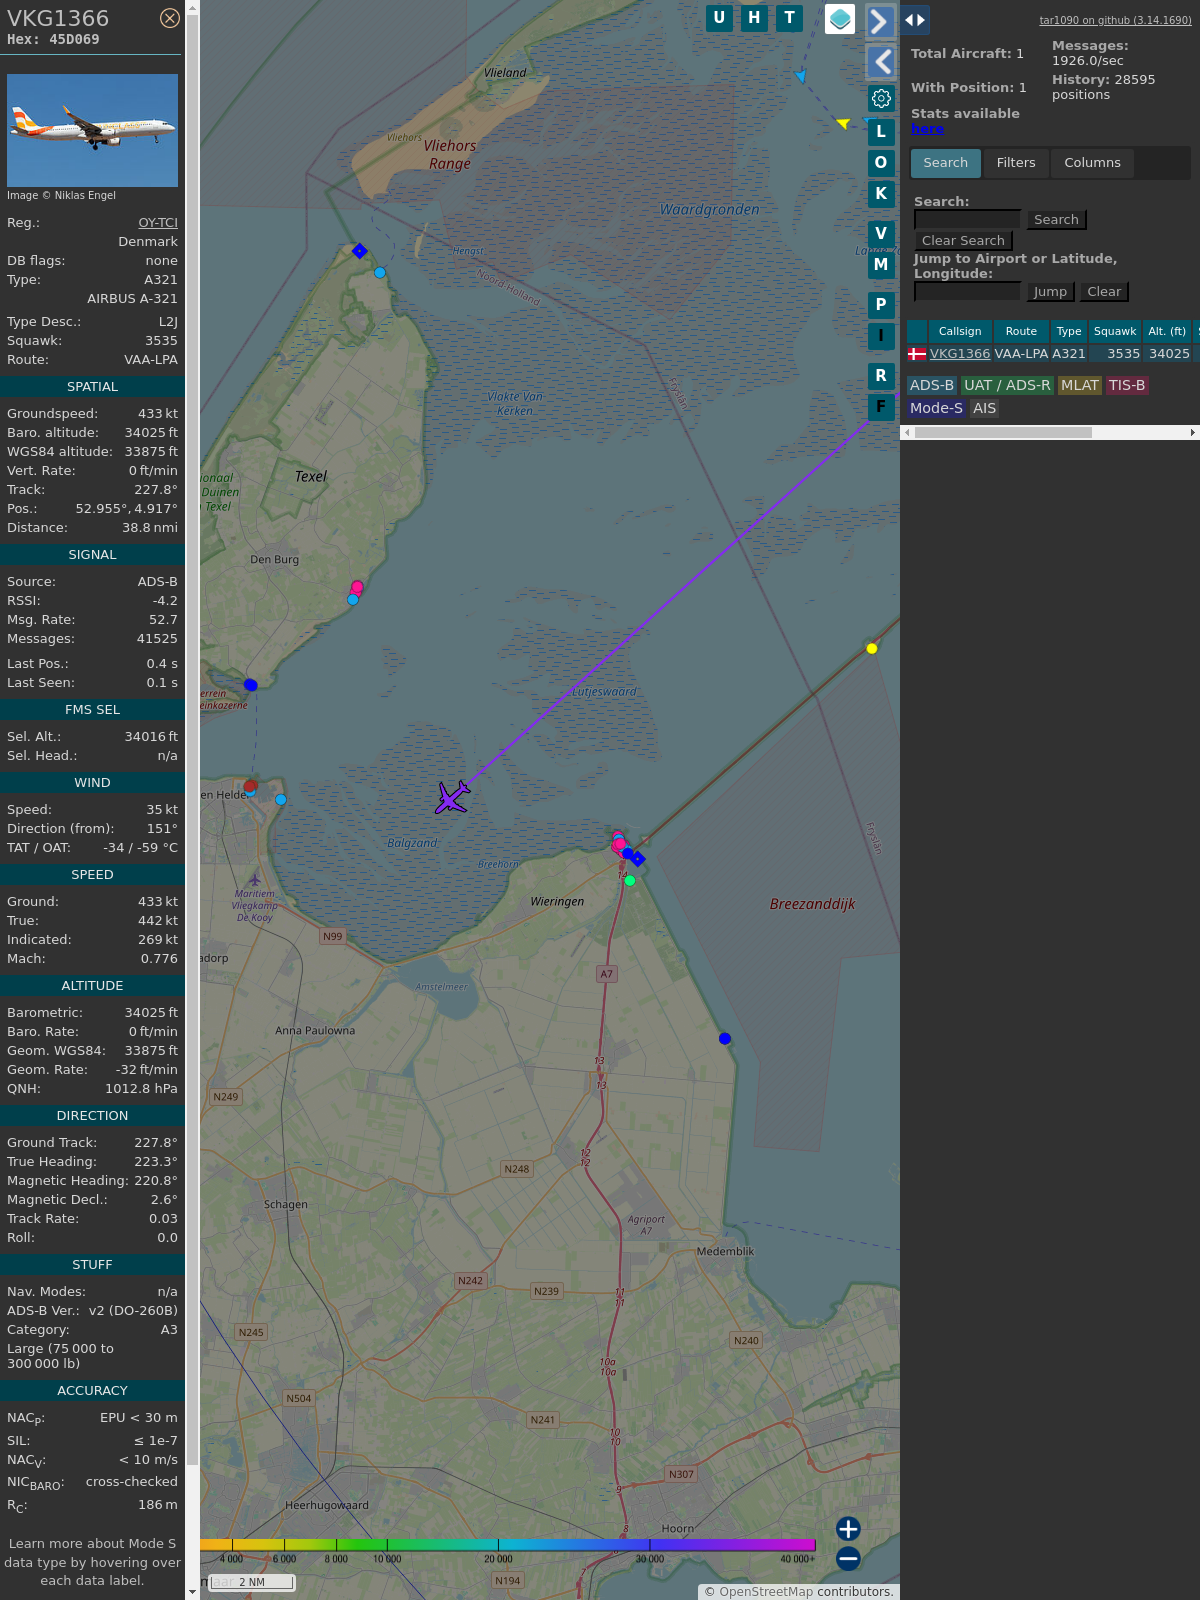The height and width of the screenshot is (1600, 1200).
Task: Toggle the H map button
Action: pyautogui.click(x=754, y=18)
